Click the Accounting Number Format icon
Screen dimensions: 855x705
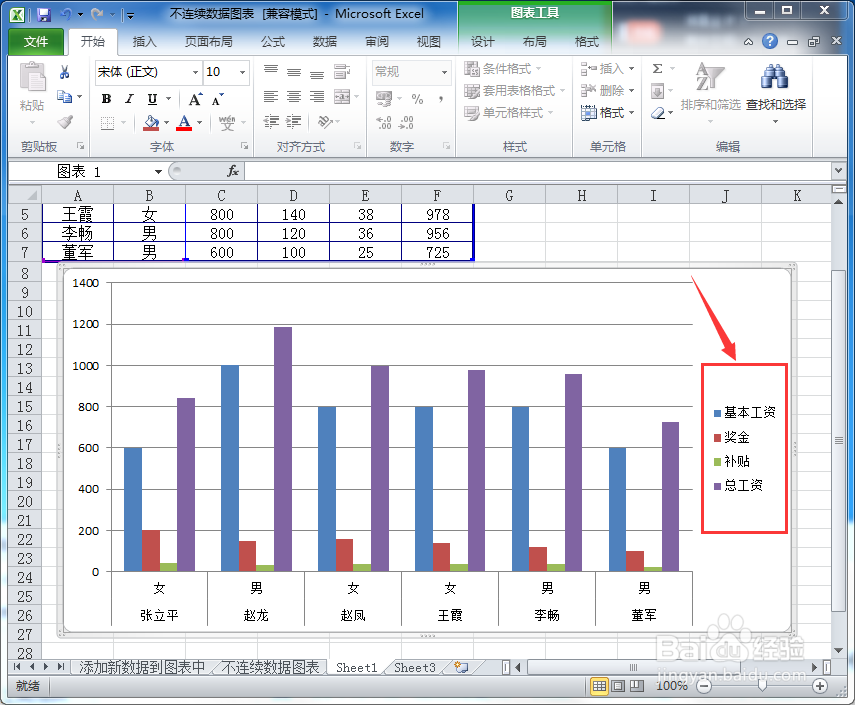384,99
